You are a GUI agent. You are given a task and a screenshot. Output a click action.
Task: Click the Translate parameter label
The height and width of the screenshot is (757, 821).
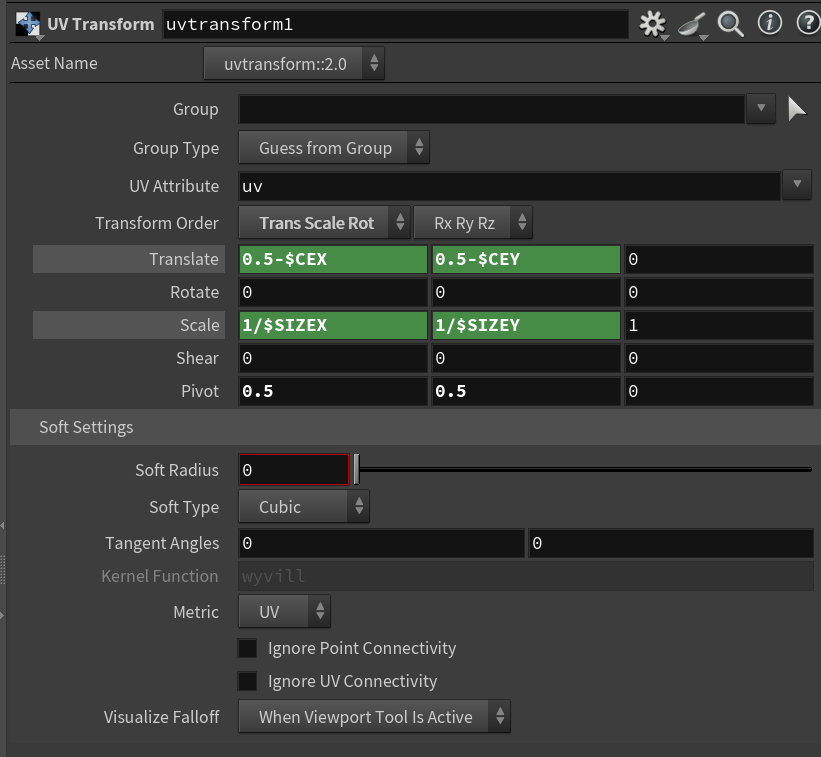pos(183,259)
